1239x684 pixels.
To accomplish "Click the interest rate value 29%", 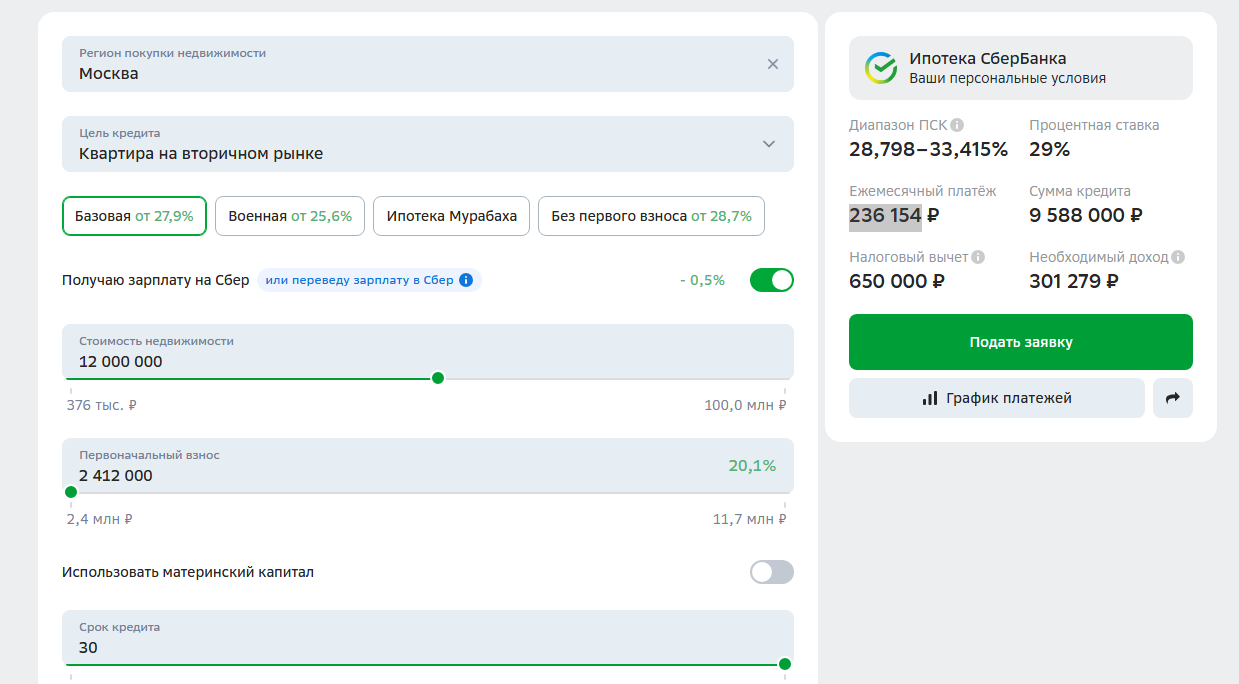I will point(1049,149).
